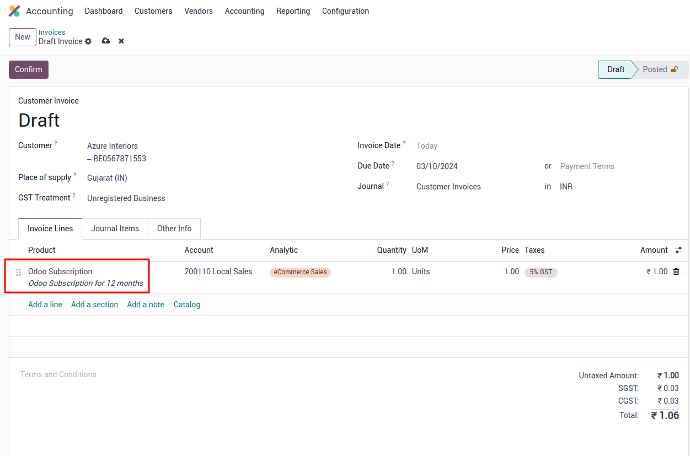Open the Vendors menu

(x=198, y=11)
